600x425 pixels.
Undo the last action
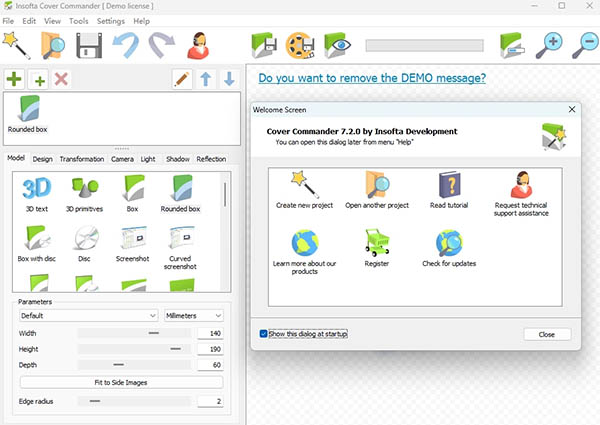[126, 46]
